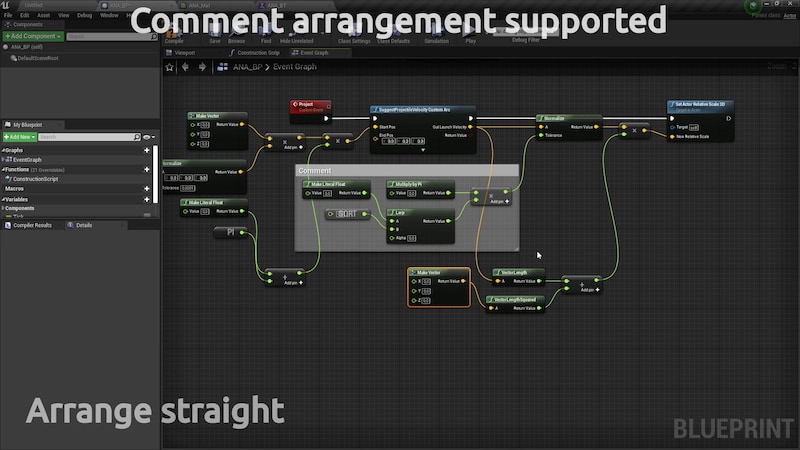Add a new function with plus icon
800x450 pixels.
click(147, 169)
